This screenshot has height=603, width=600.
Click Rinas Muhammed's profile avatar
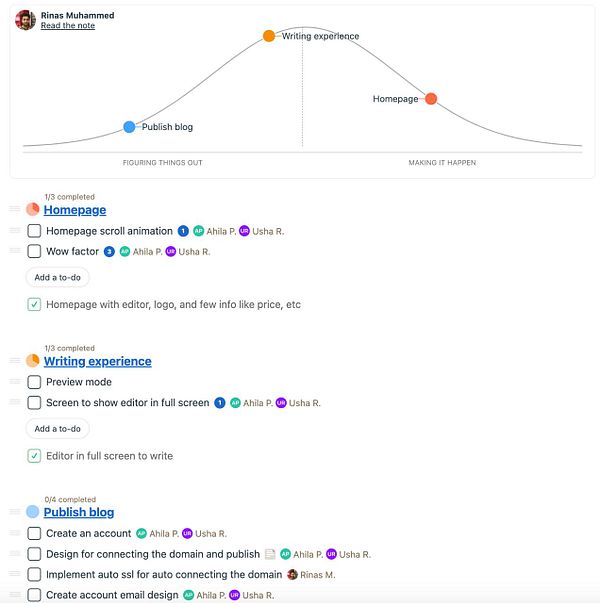tap(25, 20)
